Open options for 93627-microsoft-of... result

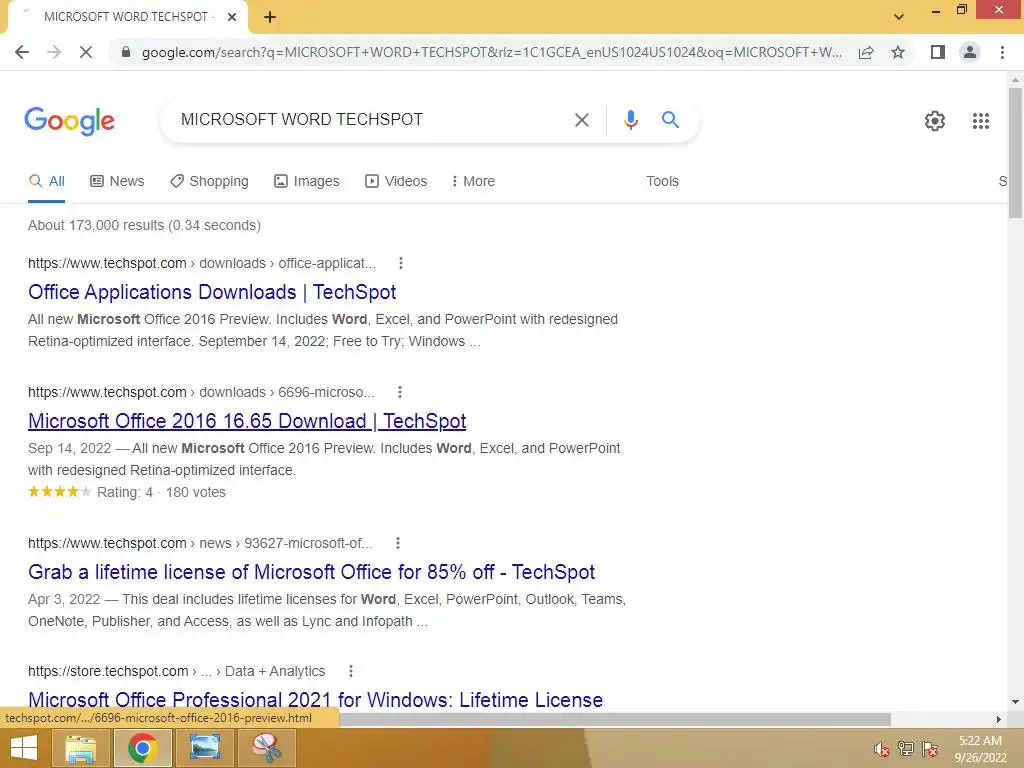coord(398,543)
